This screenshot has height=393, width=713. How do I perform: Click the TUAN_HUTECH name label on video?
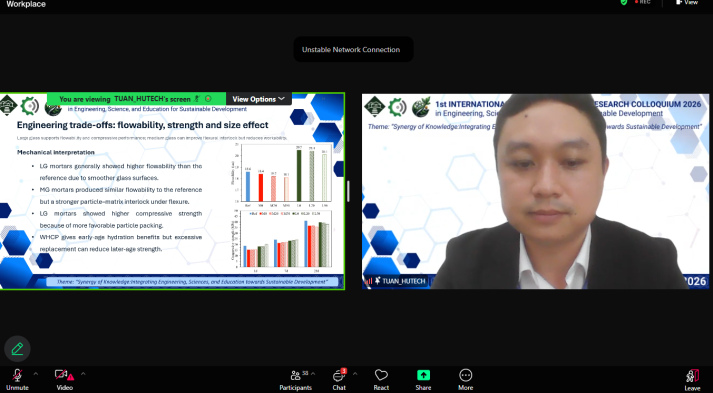click(404, 281)
